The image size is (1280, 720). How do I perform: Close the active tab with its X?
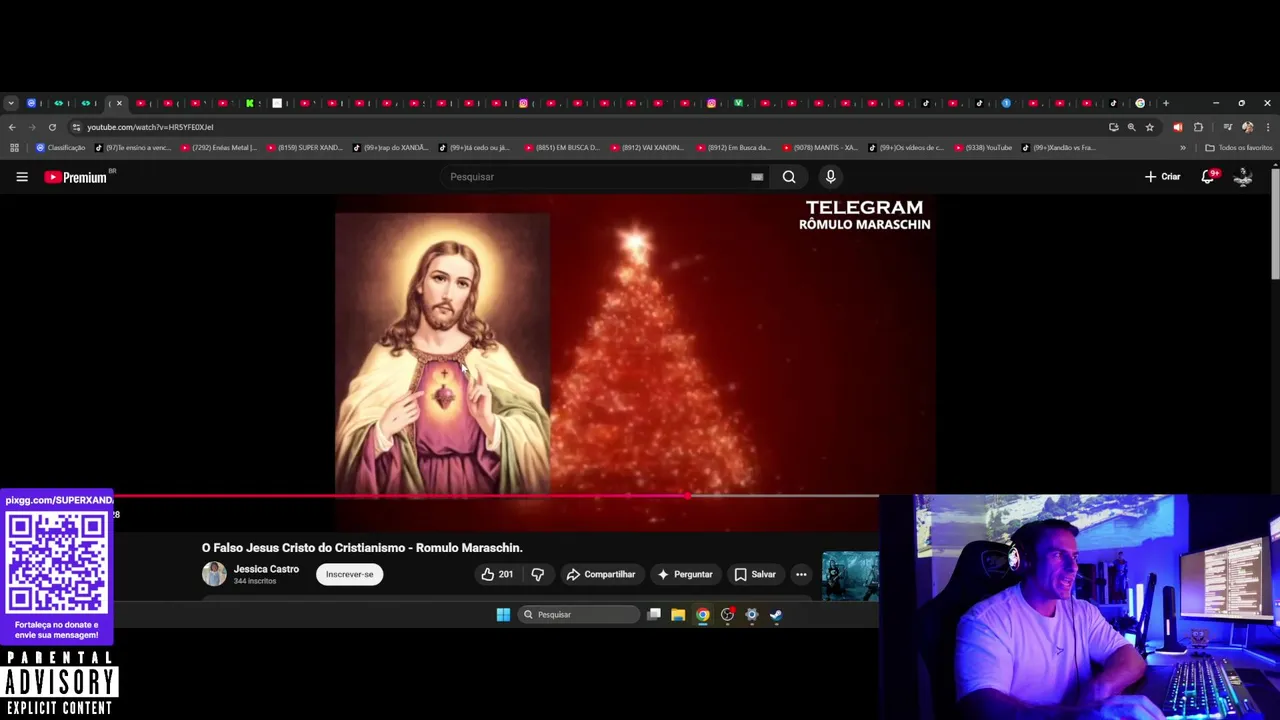click(119, 103)
